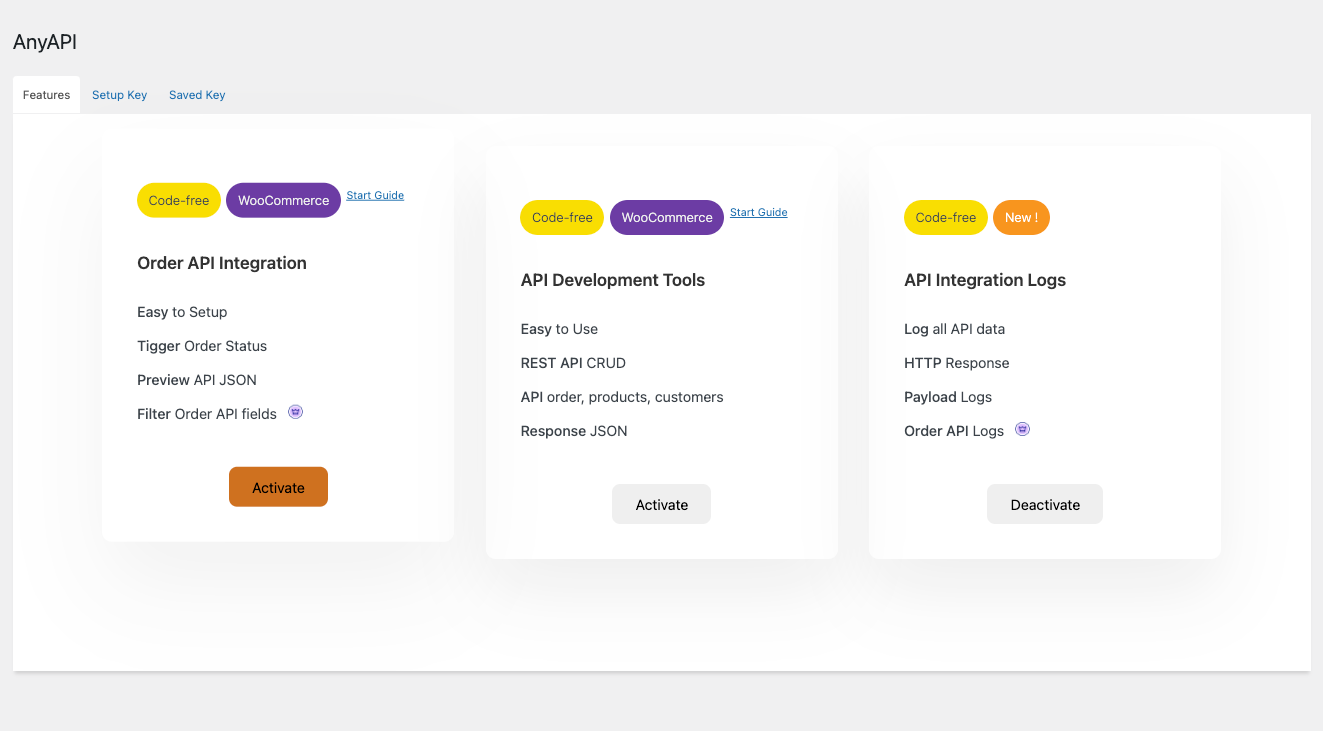1323x731 pixels.
Task: Activate the Order API Integration feature
Action: [x=278, y=487]
